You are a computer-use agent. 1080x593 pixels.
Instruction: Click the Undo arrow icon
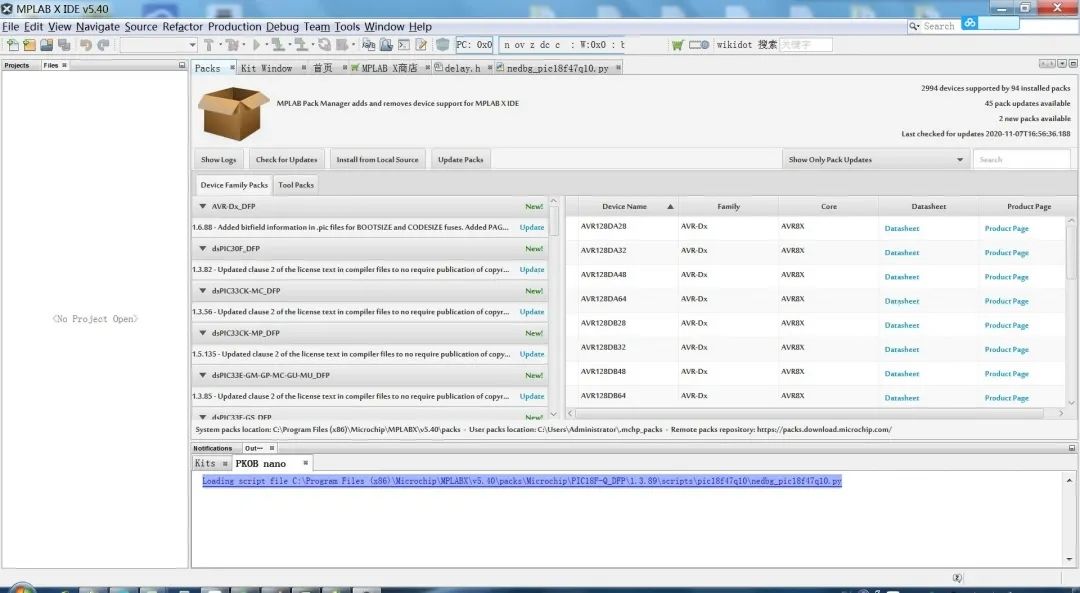coord(86,45)
